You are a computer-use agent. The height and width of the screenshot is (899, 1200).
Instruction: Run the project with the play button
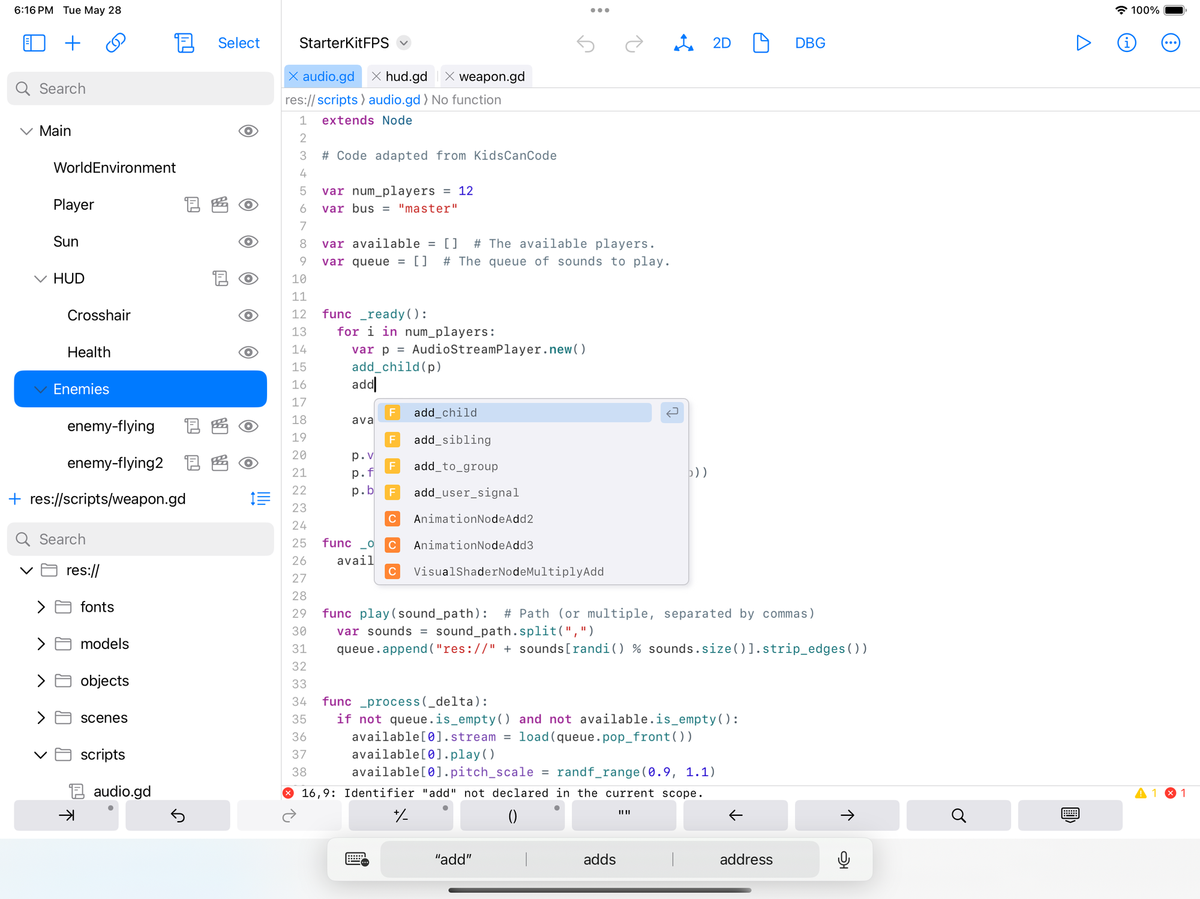[x=1083, y=43]
